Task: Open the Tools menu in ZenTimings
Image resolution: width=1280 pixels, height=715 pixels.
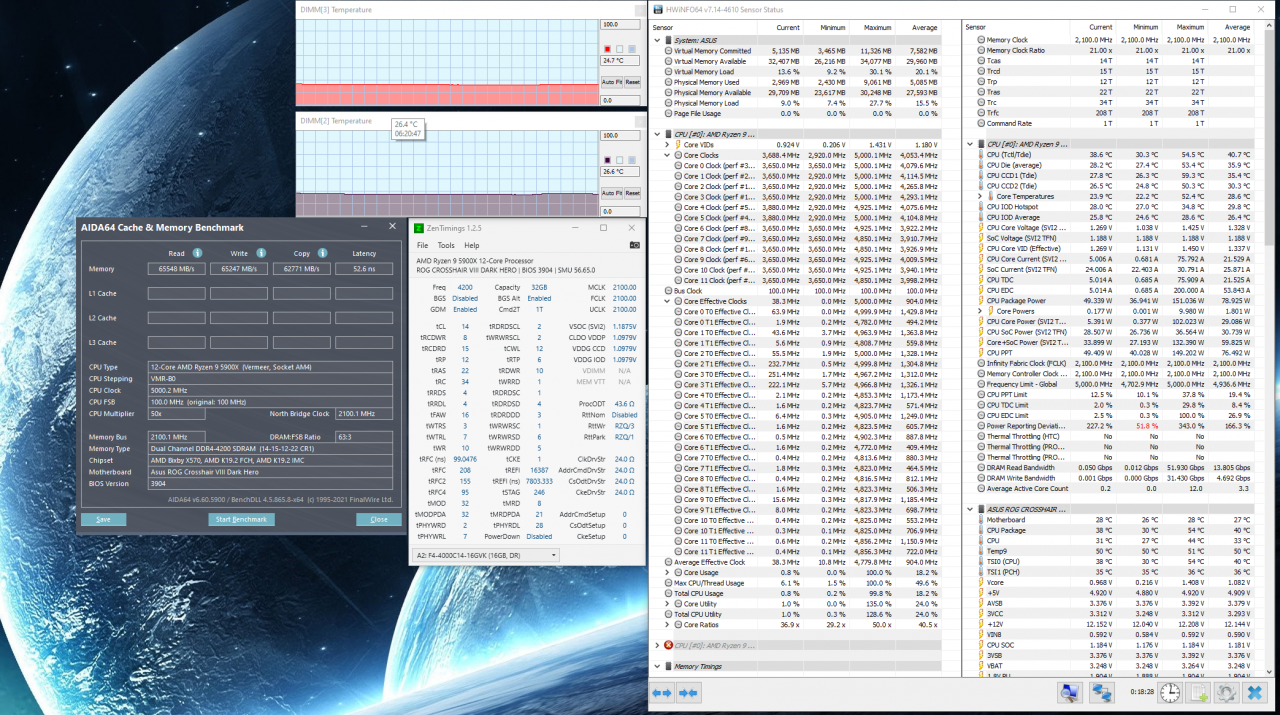Action: [445, 245]
